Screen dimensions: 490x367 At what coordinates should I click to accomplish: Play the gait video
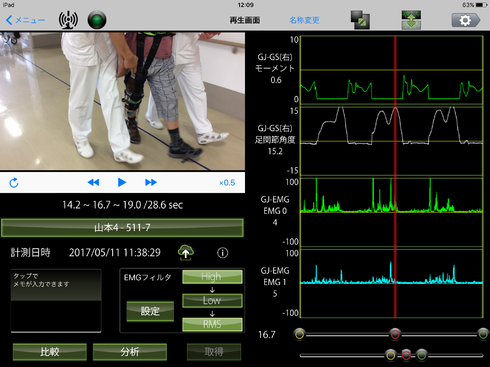point(122,182)
